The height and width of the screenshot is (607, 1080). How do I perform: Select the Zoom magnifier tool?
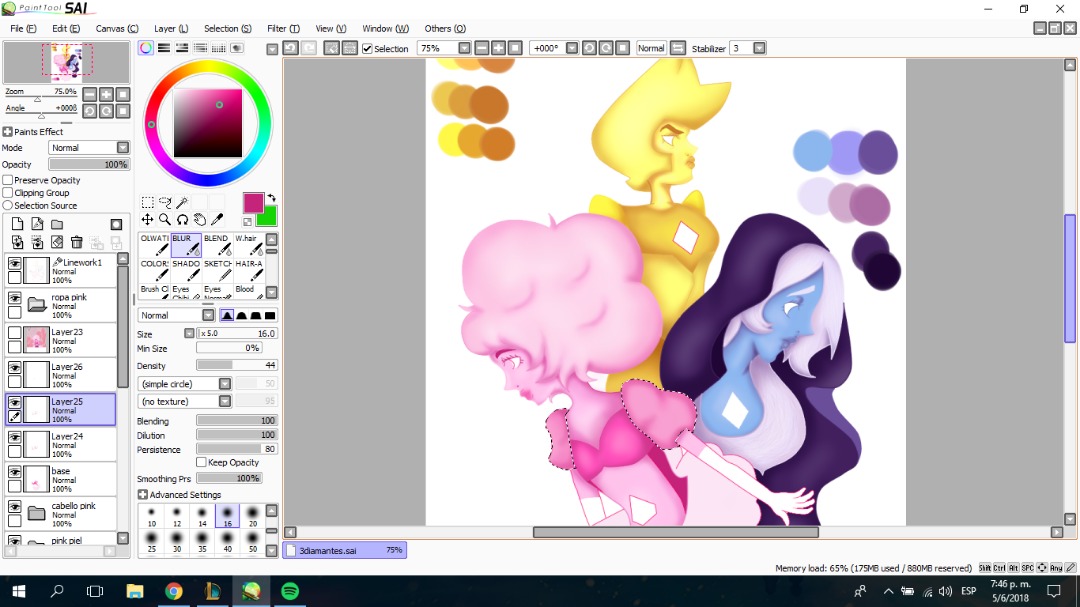[165, 219]
